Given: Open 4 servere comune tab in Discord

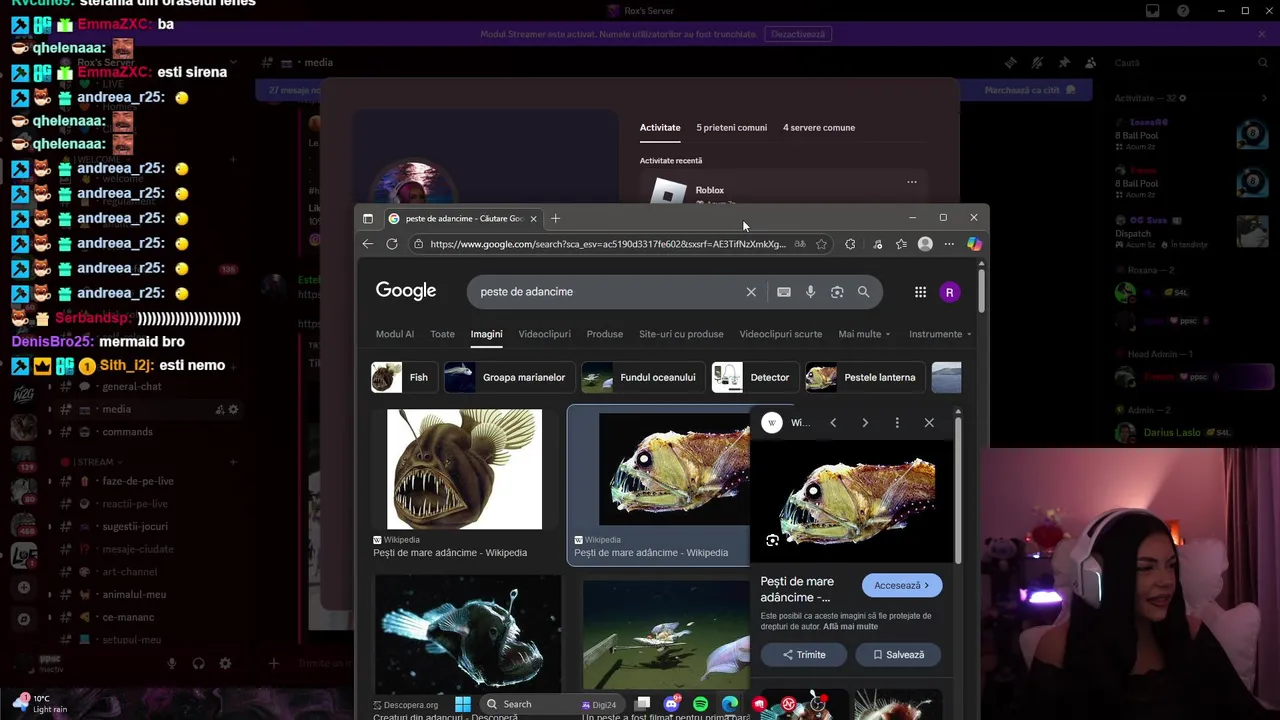Looking at the screenshot, I should coord(819,128).
